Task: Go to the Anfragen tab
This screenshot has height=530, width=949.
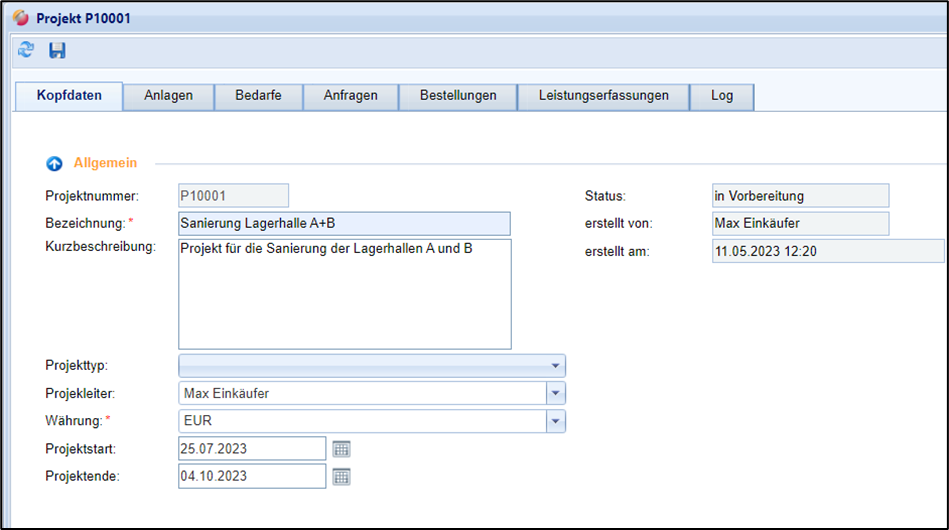Action: 350,96
